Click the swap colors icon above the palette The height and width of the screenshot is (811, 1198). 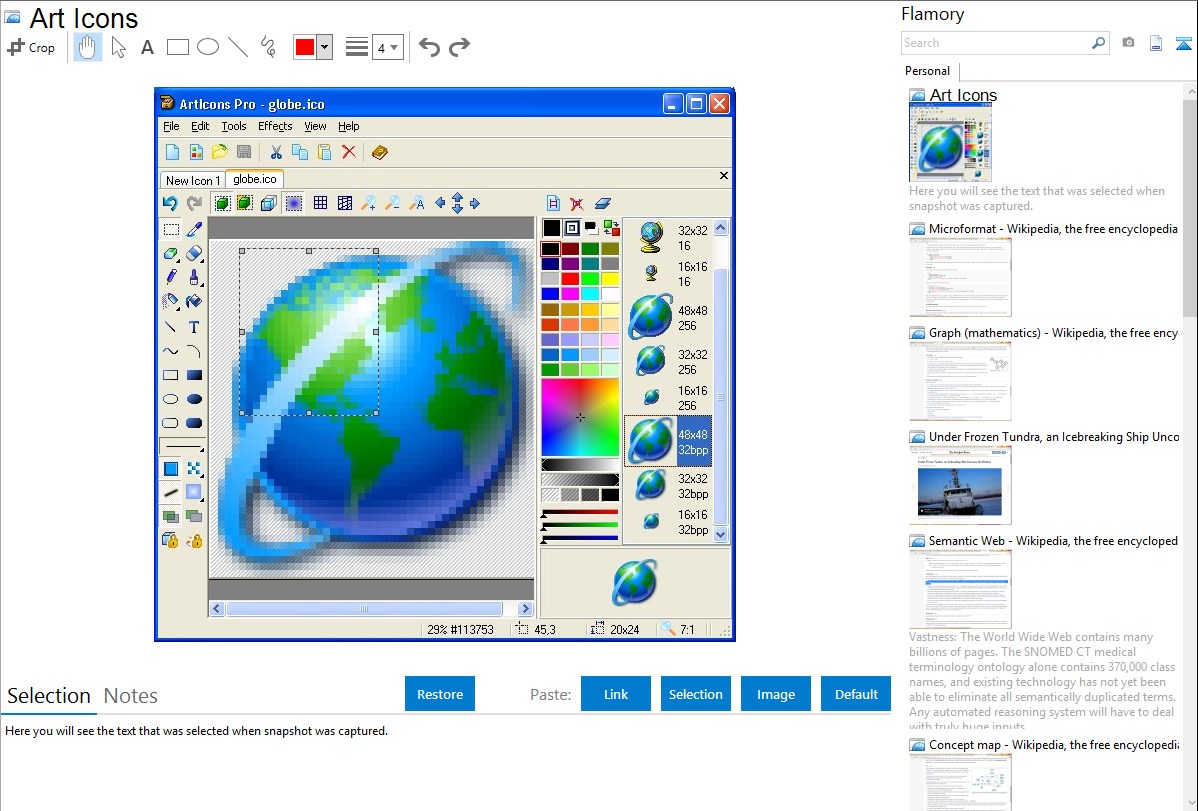click(611, 228)
